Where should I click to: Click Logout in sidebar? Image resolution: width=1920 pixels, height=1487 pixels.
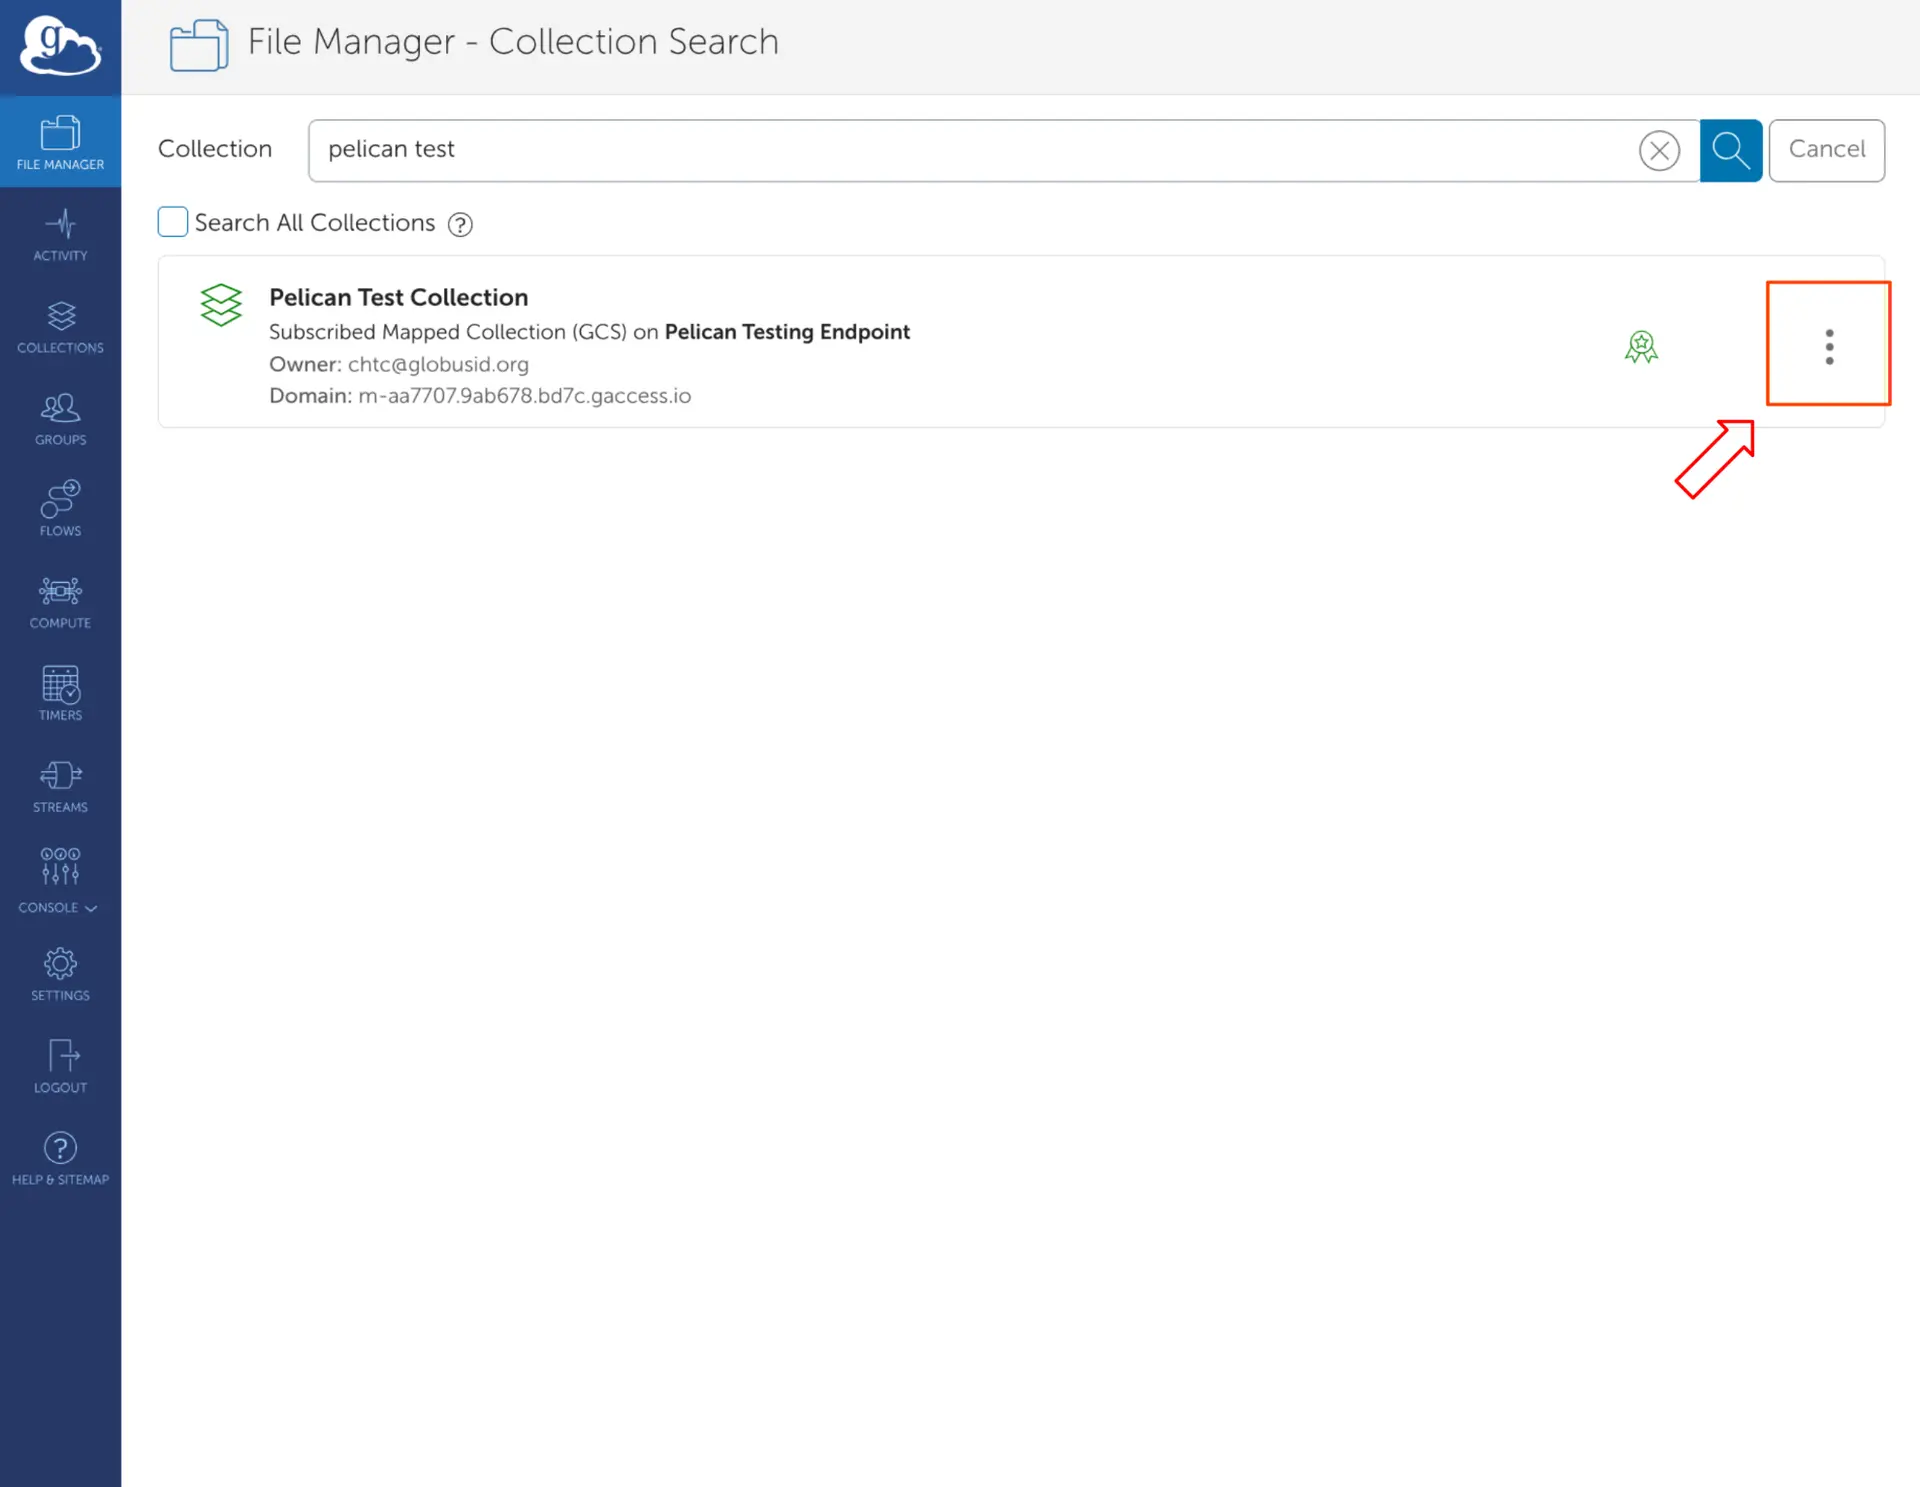pos(60,1066)
